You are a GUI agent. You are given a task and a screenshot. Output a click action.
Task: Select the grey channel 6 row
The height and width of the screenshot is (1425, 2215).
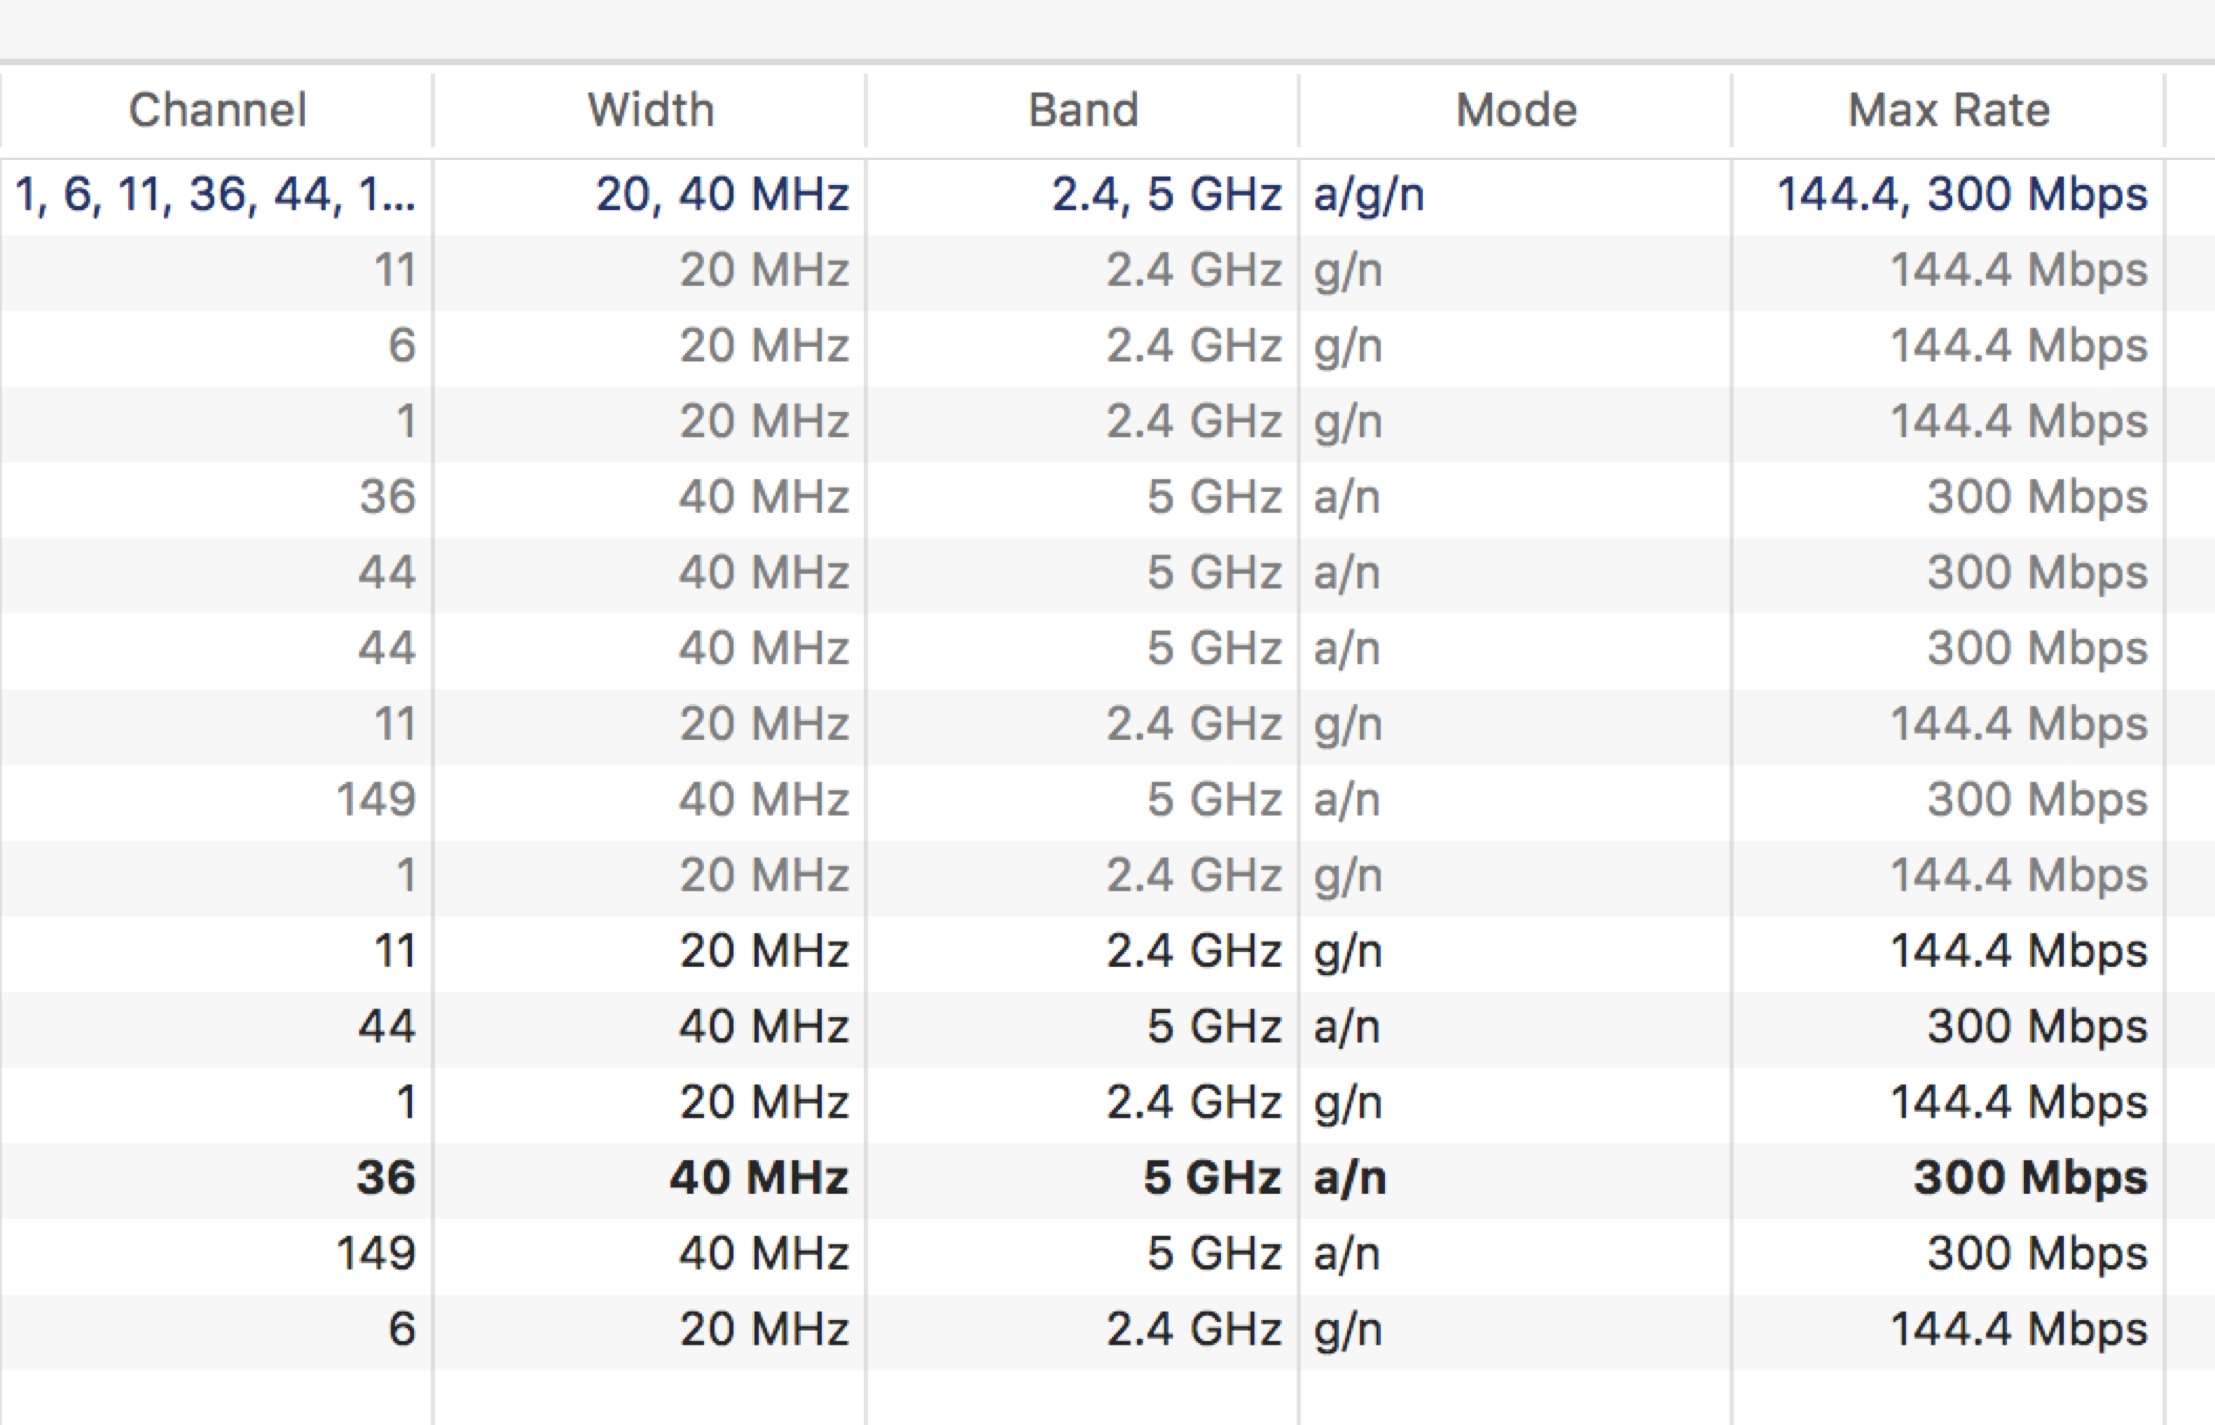point(1107,347)
